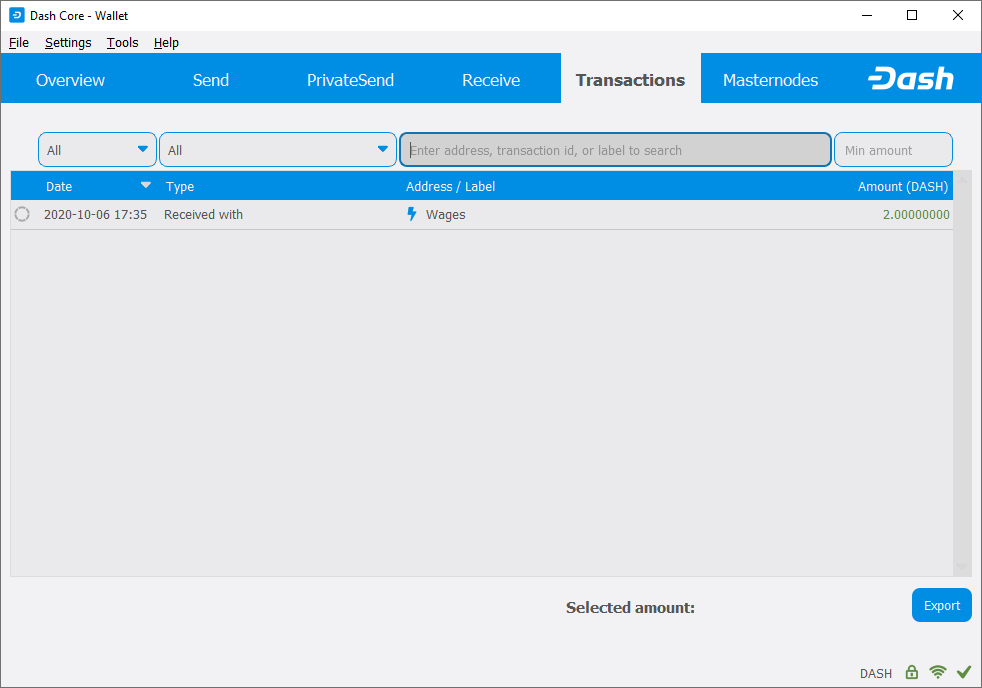Open the transaction type filter dropdown
Image resolution: width=982 pixels, height=688 pixels.
[277, 150]
